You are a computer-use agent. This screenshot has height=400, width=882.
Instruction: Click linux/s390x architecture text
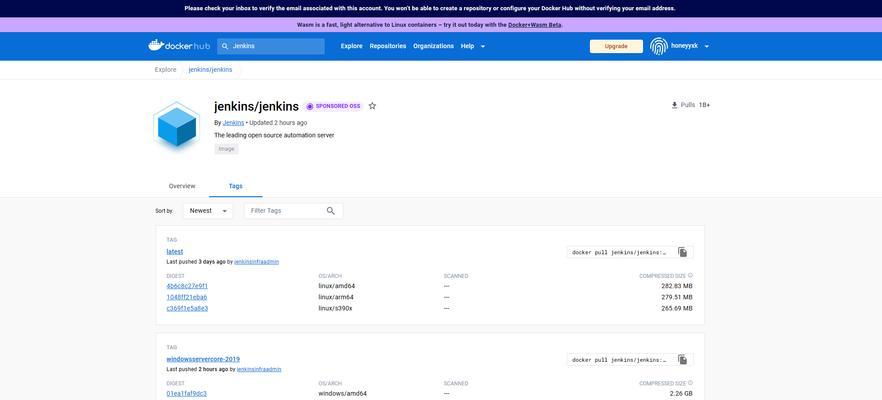(335, 308)
